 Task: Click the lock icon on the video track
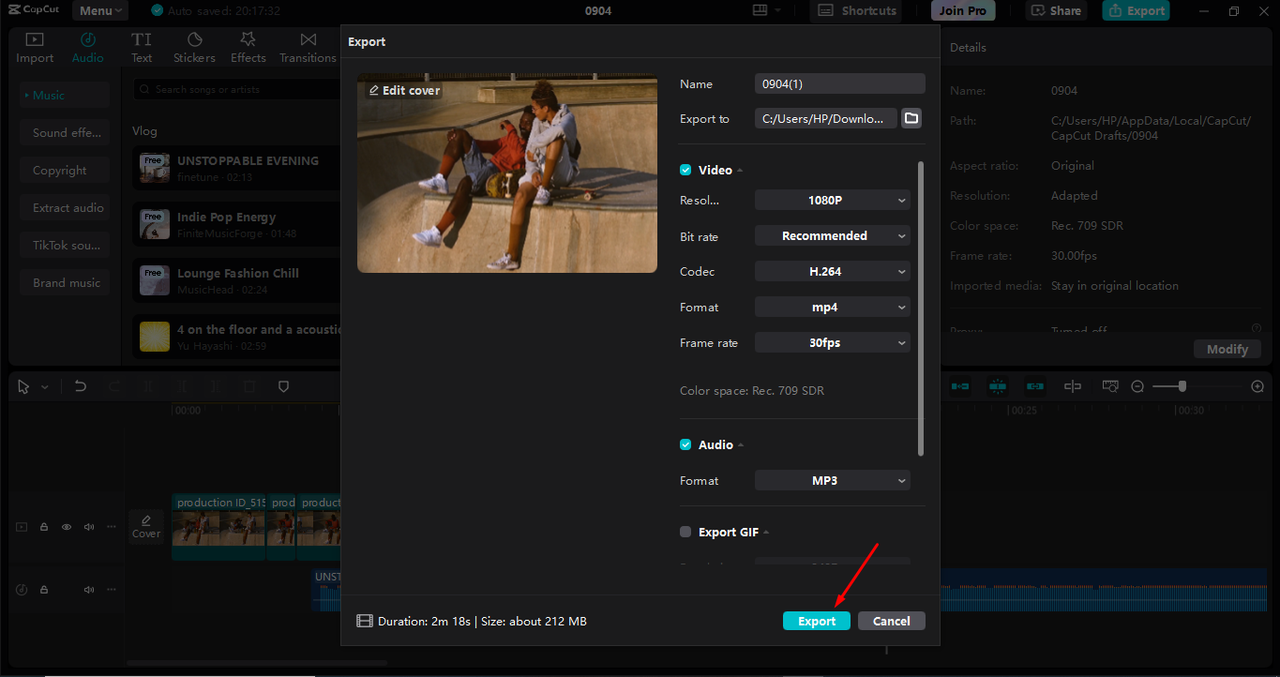[x=44, y=526]
